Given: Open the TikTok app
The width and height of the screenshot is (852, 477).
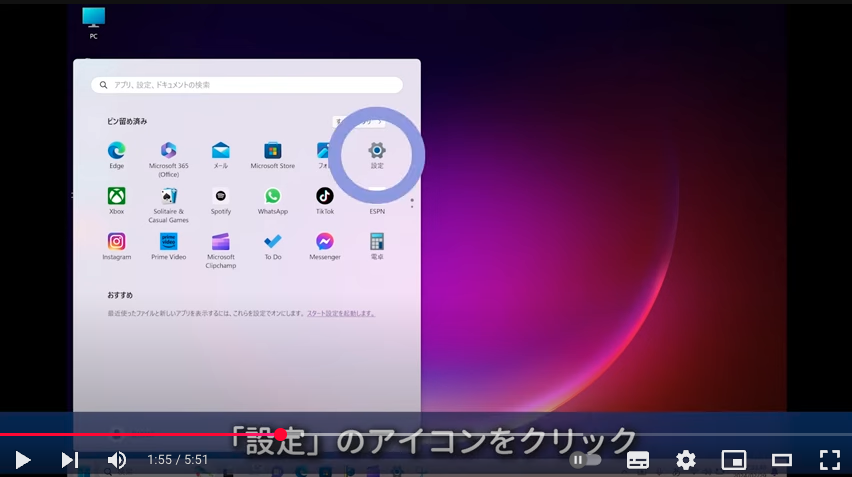Looking at the screenshot, I should coord(325,200).
